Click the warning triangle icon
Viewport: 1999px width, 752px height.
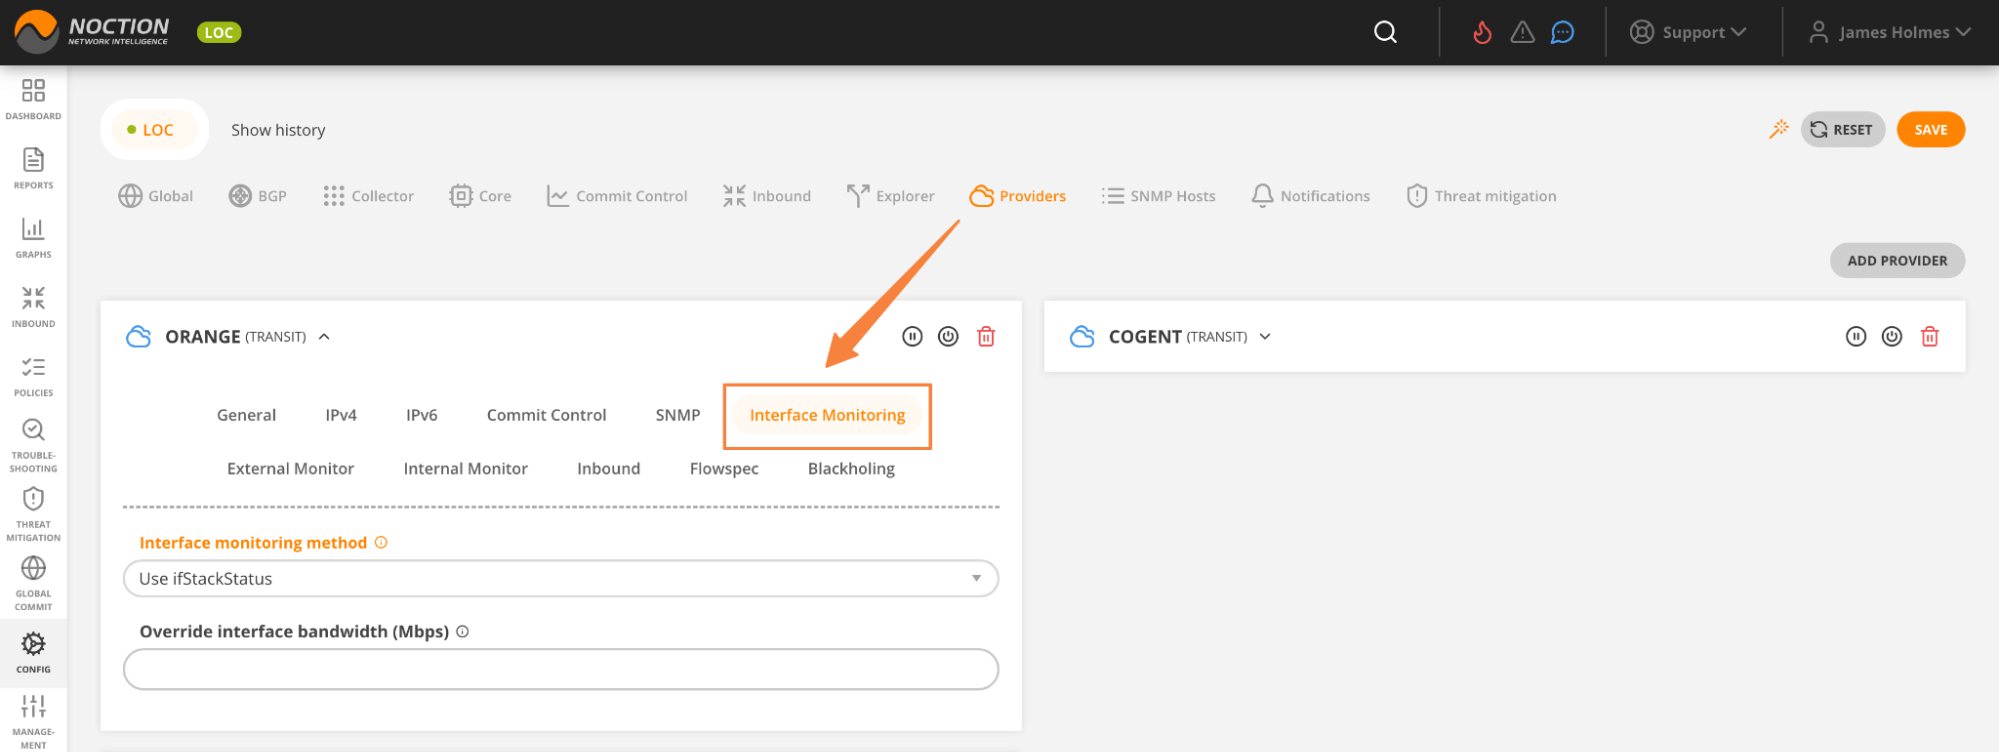point(1522,32)
